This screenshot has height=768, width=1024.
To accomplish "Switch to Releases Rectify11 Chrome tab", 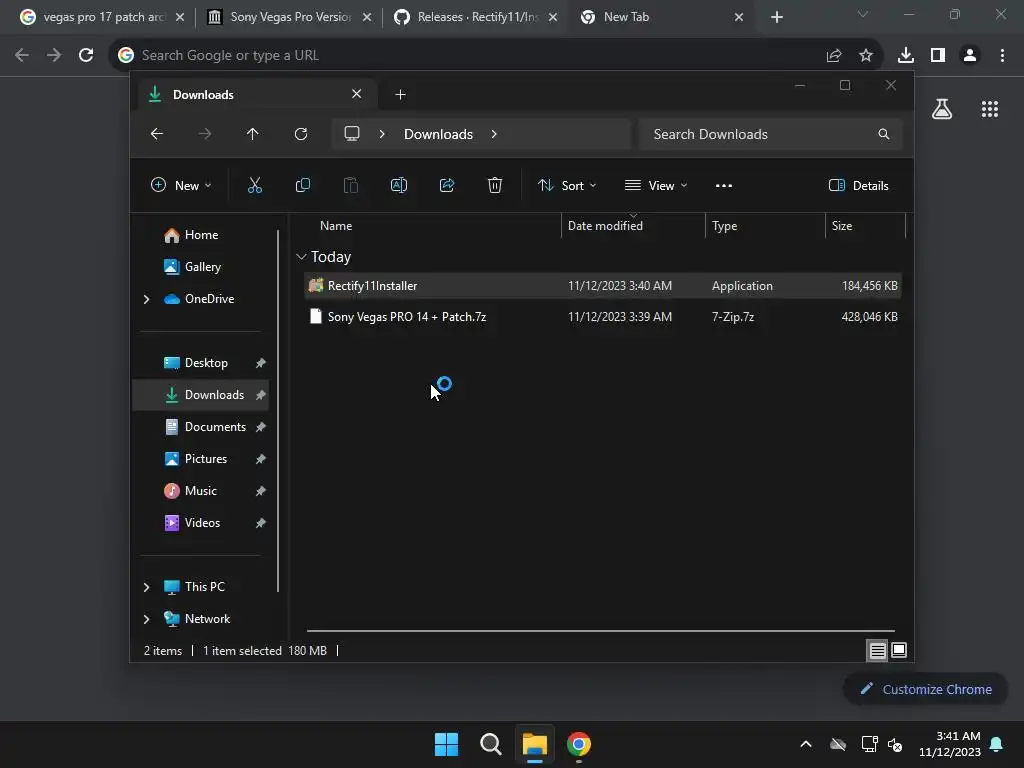I will pos(475,17).
